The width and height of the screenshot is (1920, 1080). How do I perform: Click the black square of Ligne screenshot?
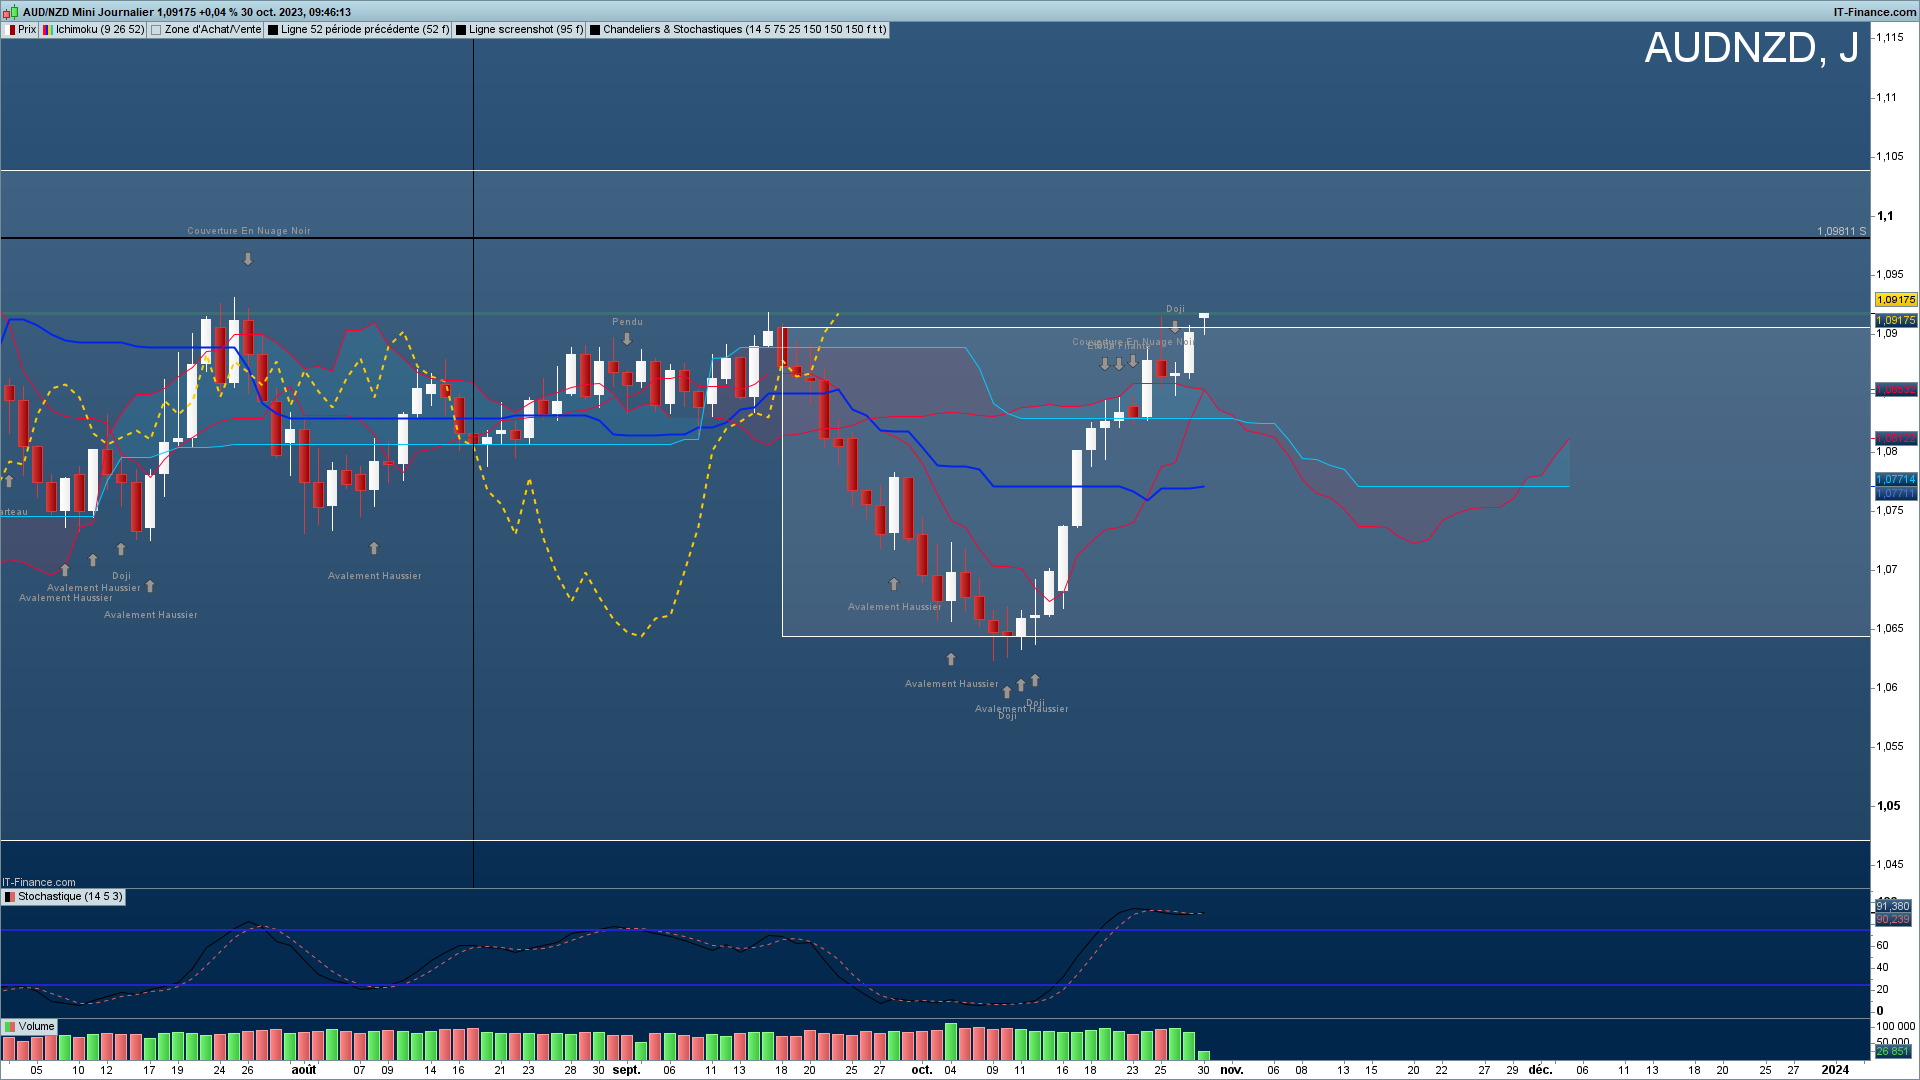(461, 30)
